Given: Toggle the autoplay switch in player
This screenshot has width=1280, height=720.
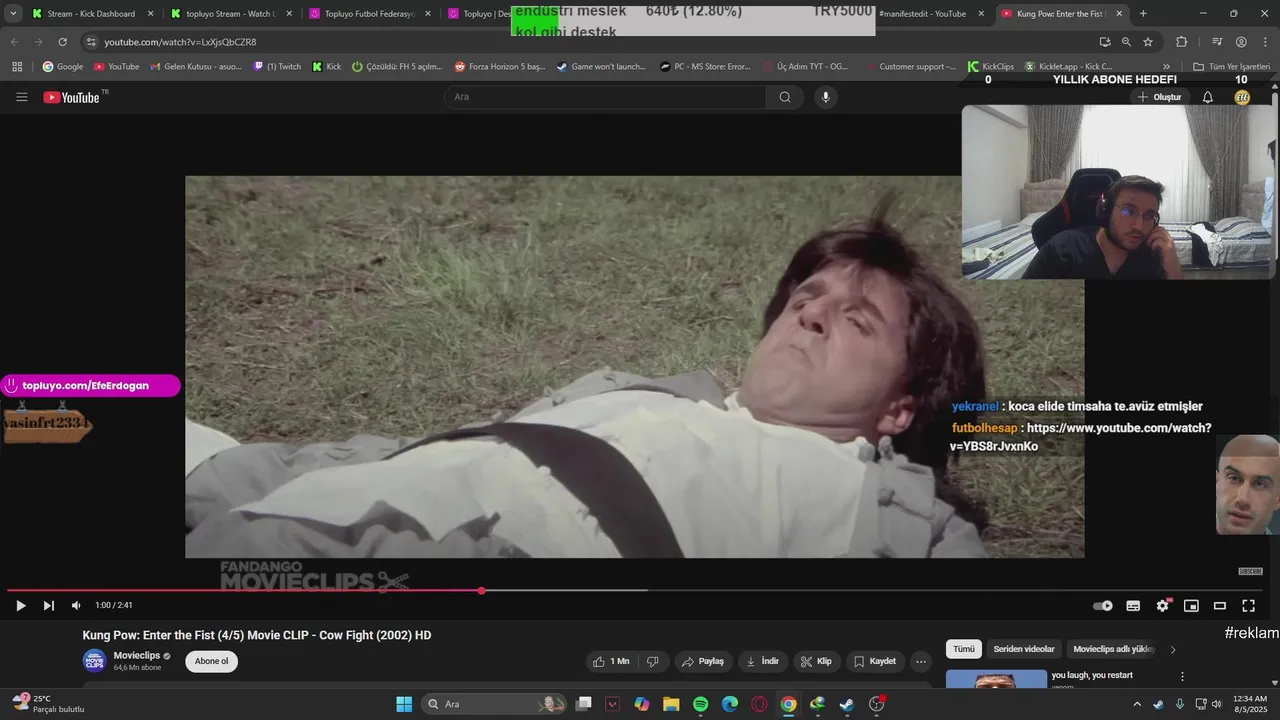Looking at the screenshot, I should (x=1103, y=605).
